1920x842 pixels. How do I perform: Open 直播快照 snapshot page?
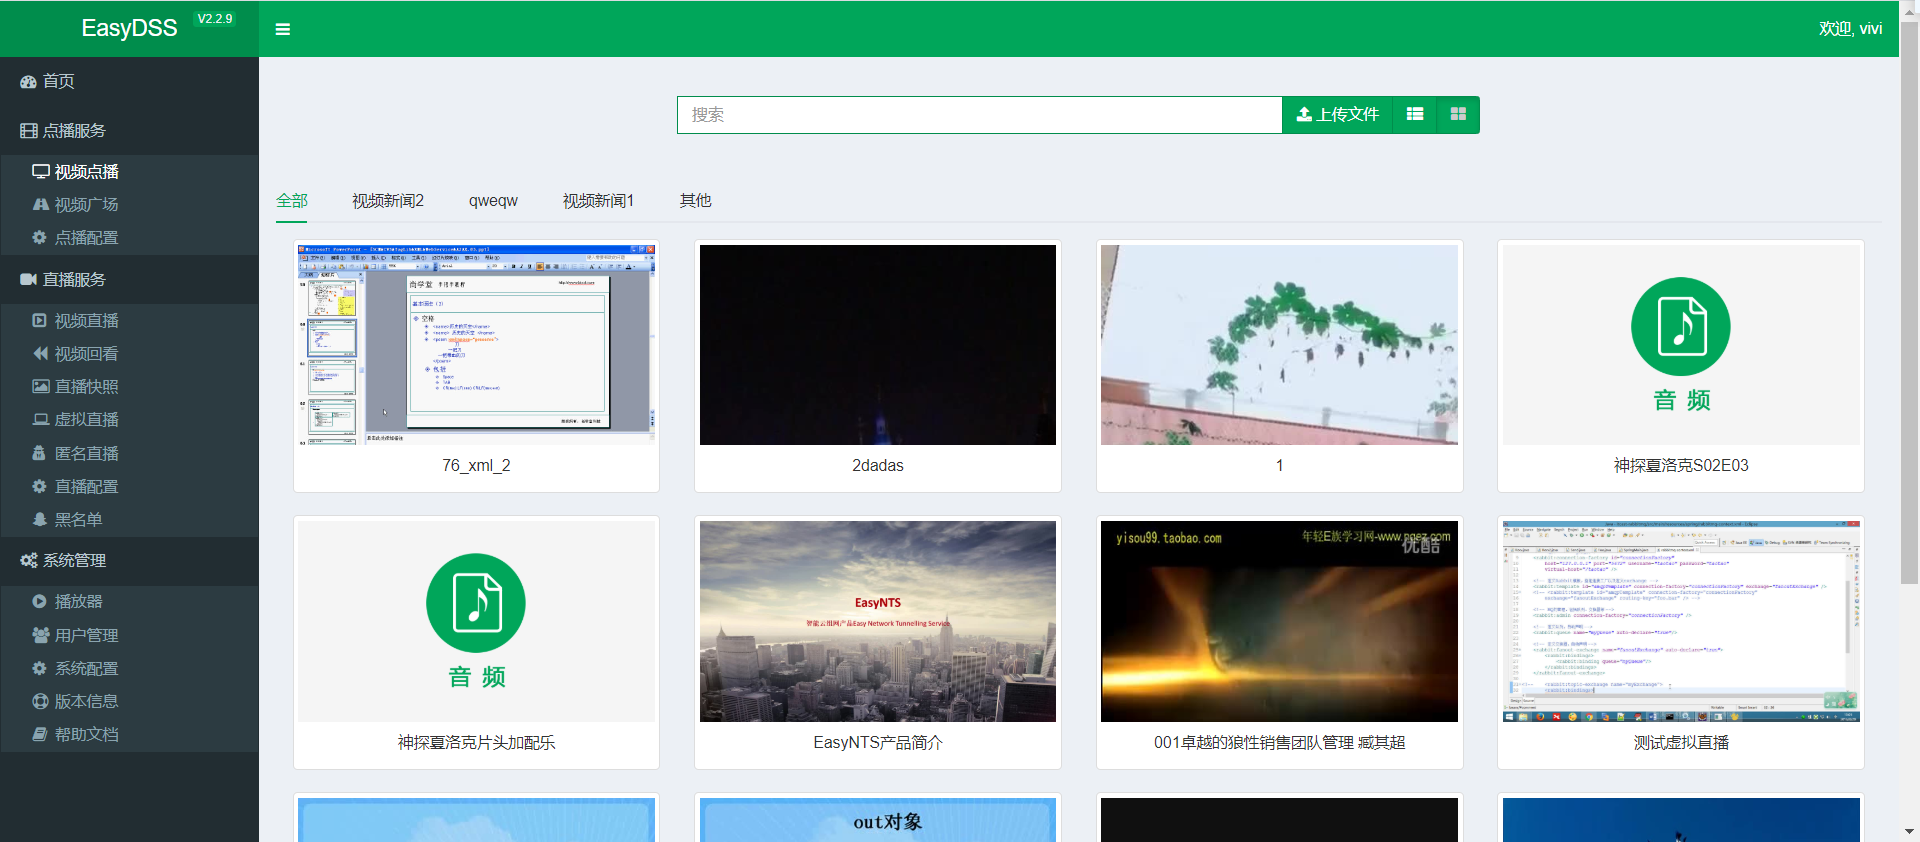(x=86, y=387)
